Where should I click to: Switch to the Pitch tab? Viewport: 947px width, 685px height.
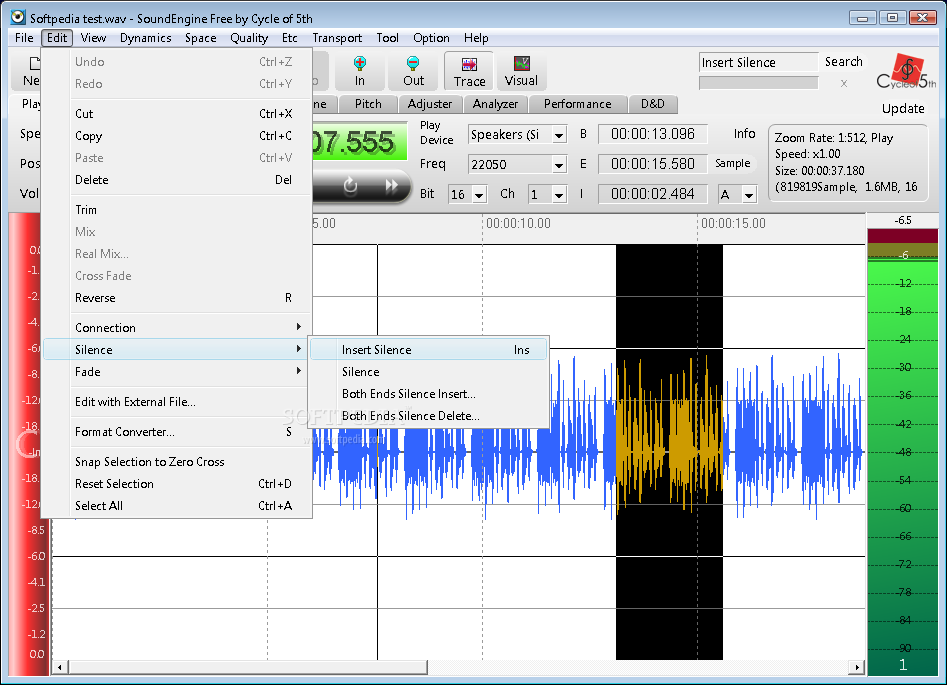pyautogui.click(x=368, y=104)
